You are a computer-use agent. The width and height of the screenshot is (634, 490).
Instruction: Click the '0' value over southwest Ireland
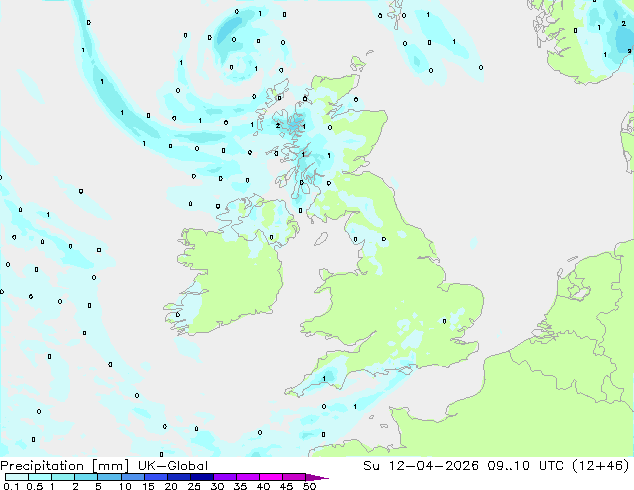(178, 315)
